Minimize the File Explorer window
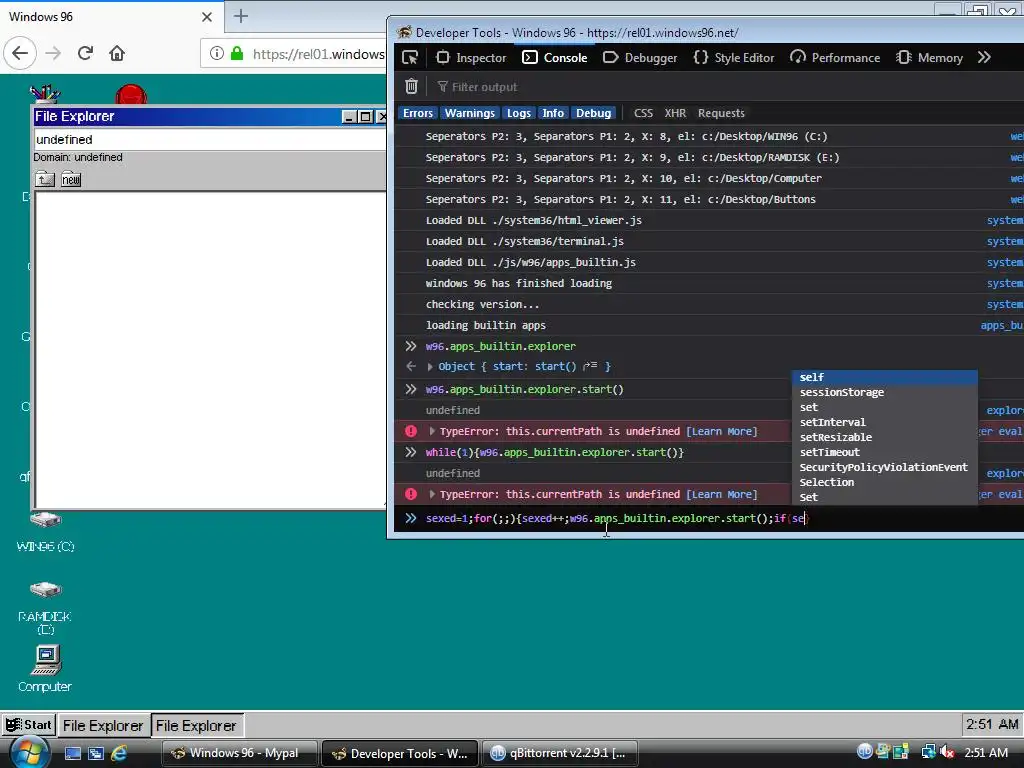Image resolution: width=1024 pixels, height=768 pixels. tap(349, 117)
